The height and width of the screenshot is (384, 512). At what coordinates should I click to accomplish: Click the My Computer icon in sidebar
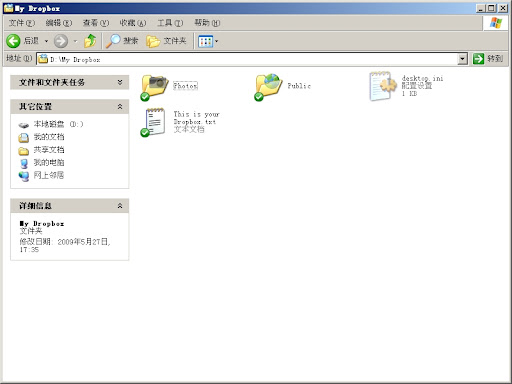coord(24,163)
